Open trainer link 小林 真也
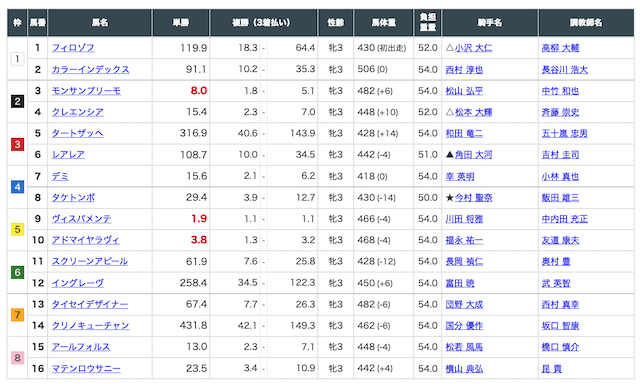 pos(560,176)
